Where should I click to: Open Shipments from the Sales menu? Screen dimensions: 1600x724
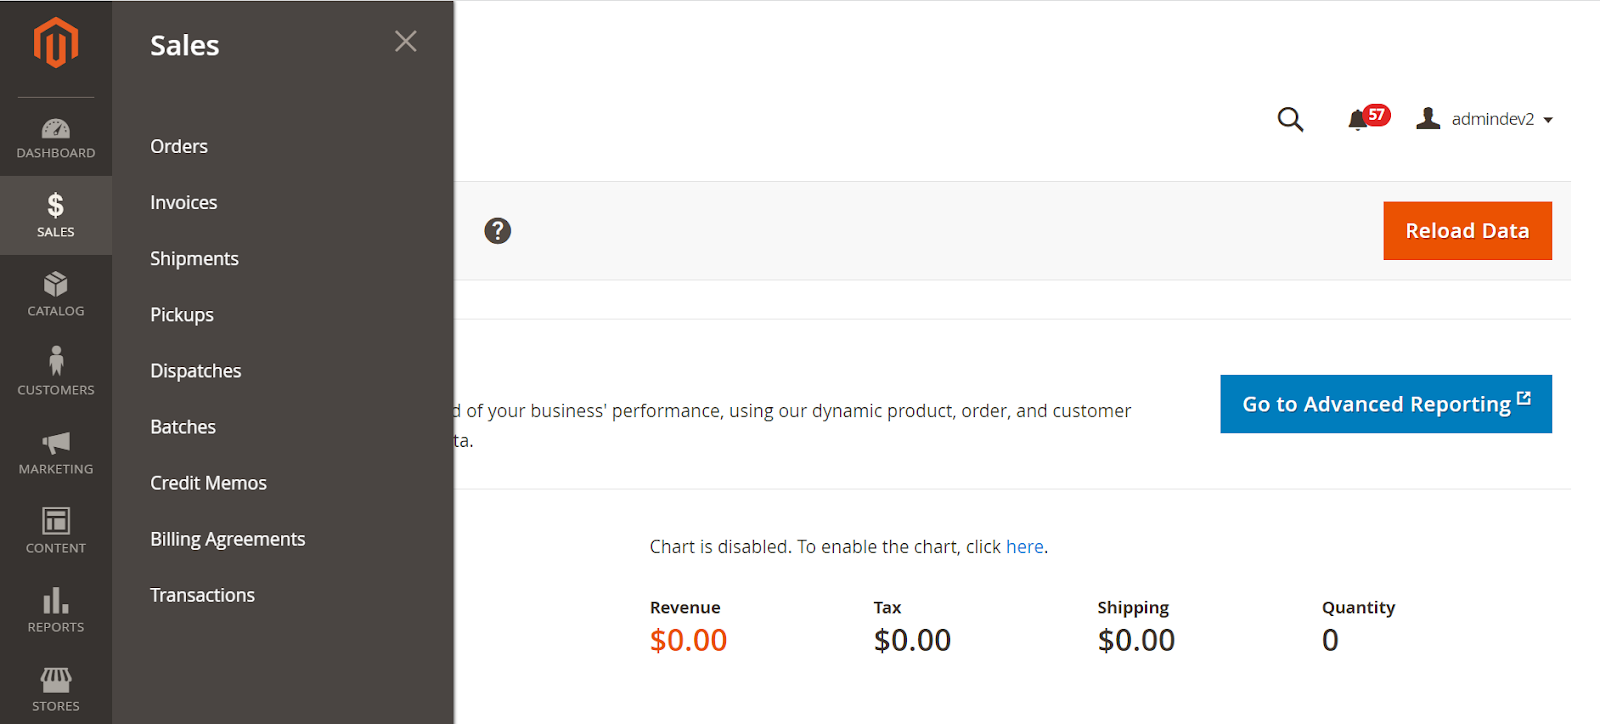194,258
